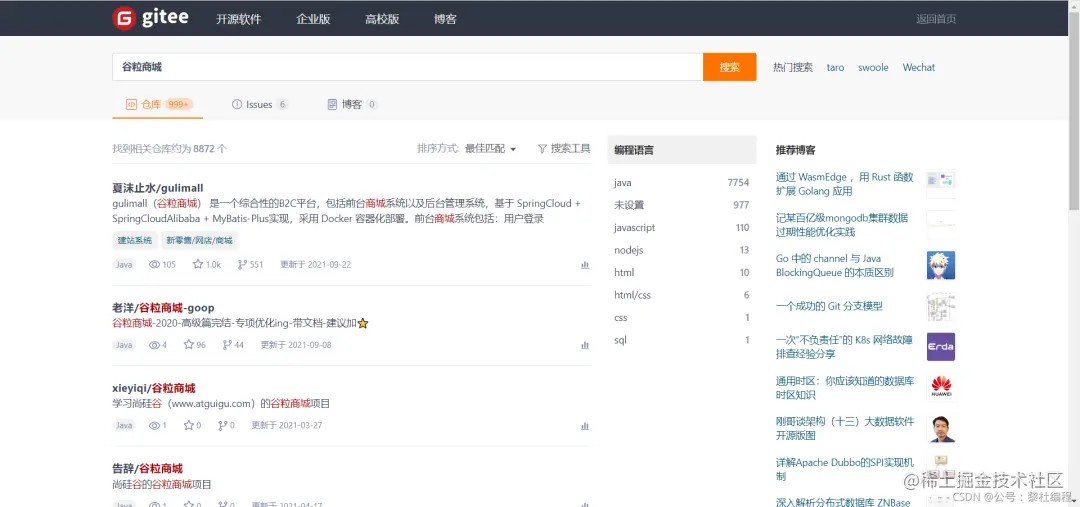Click the 新零售/网店/商城 tag
The width and height of the screenshot is (1080, 507).
[200, 240]
